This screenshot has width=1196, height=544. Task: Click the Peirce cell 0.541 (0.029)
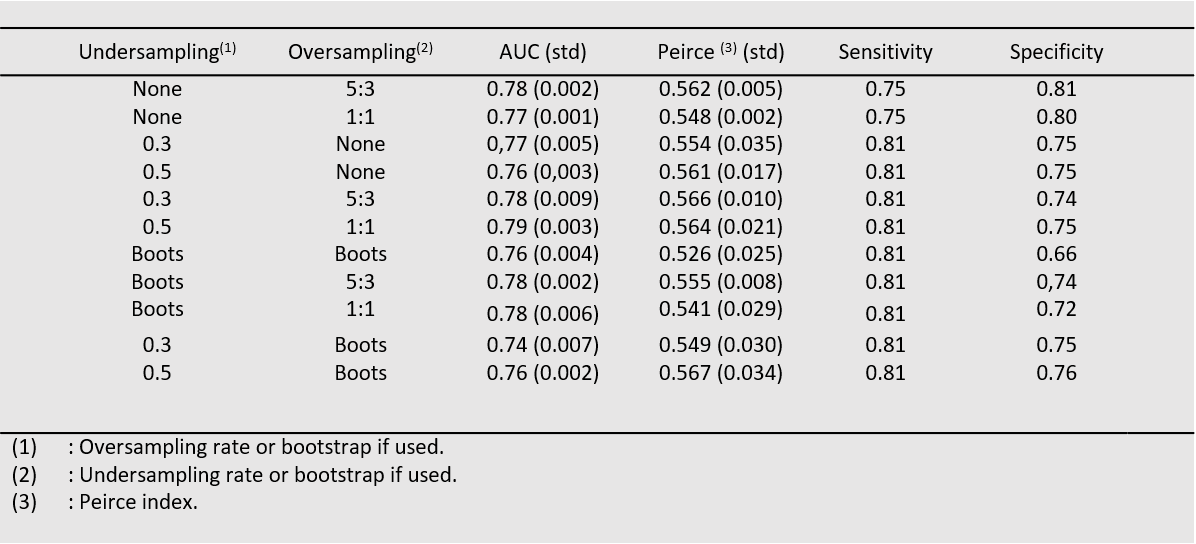click(720, 309)
